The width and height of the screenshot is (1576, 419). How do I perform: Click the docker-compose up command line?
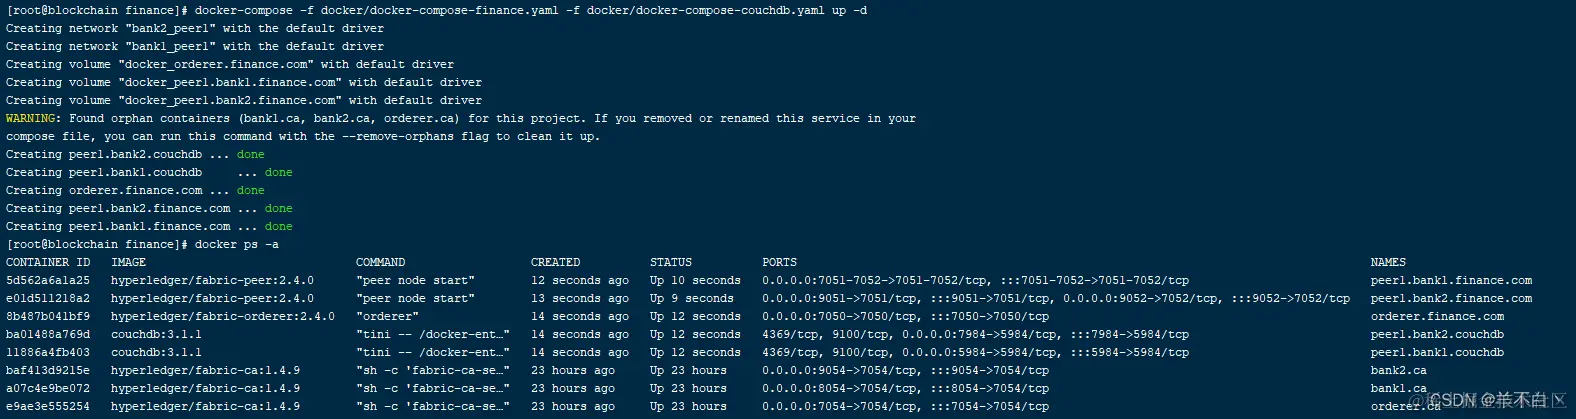437,11
